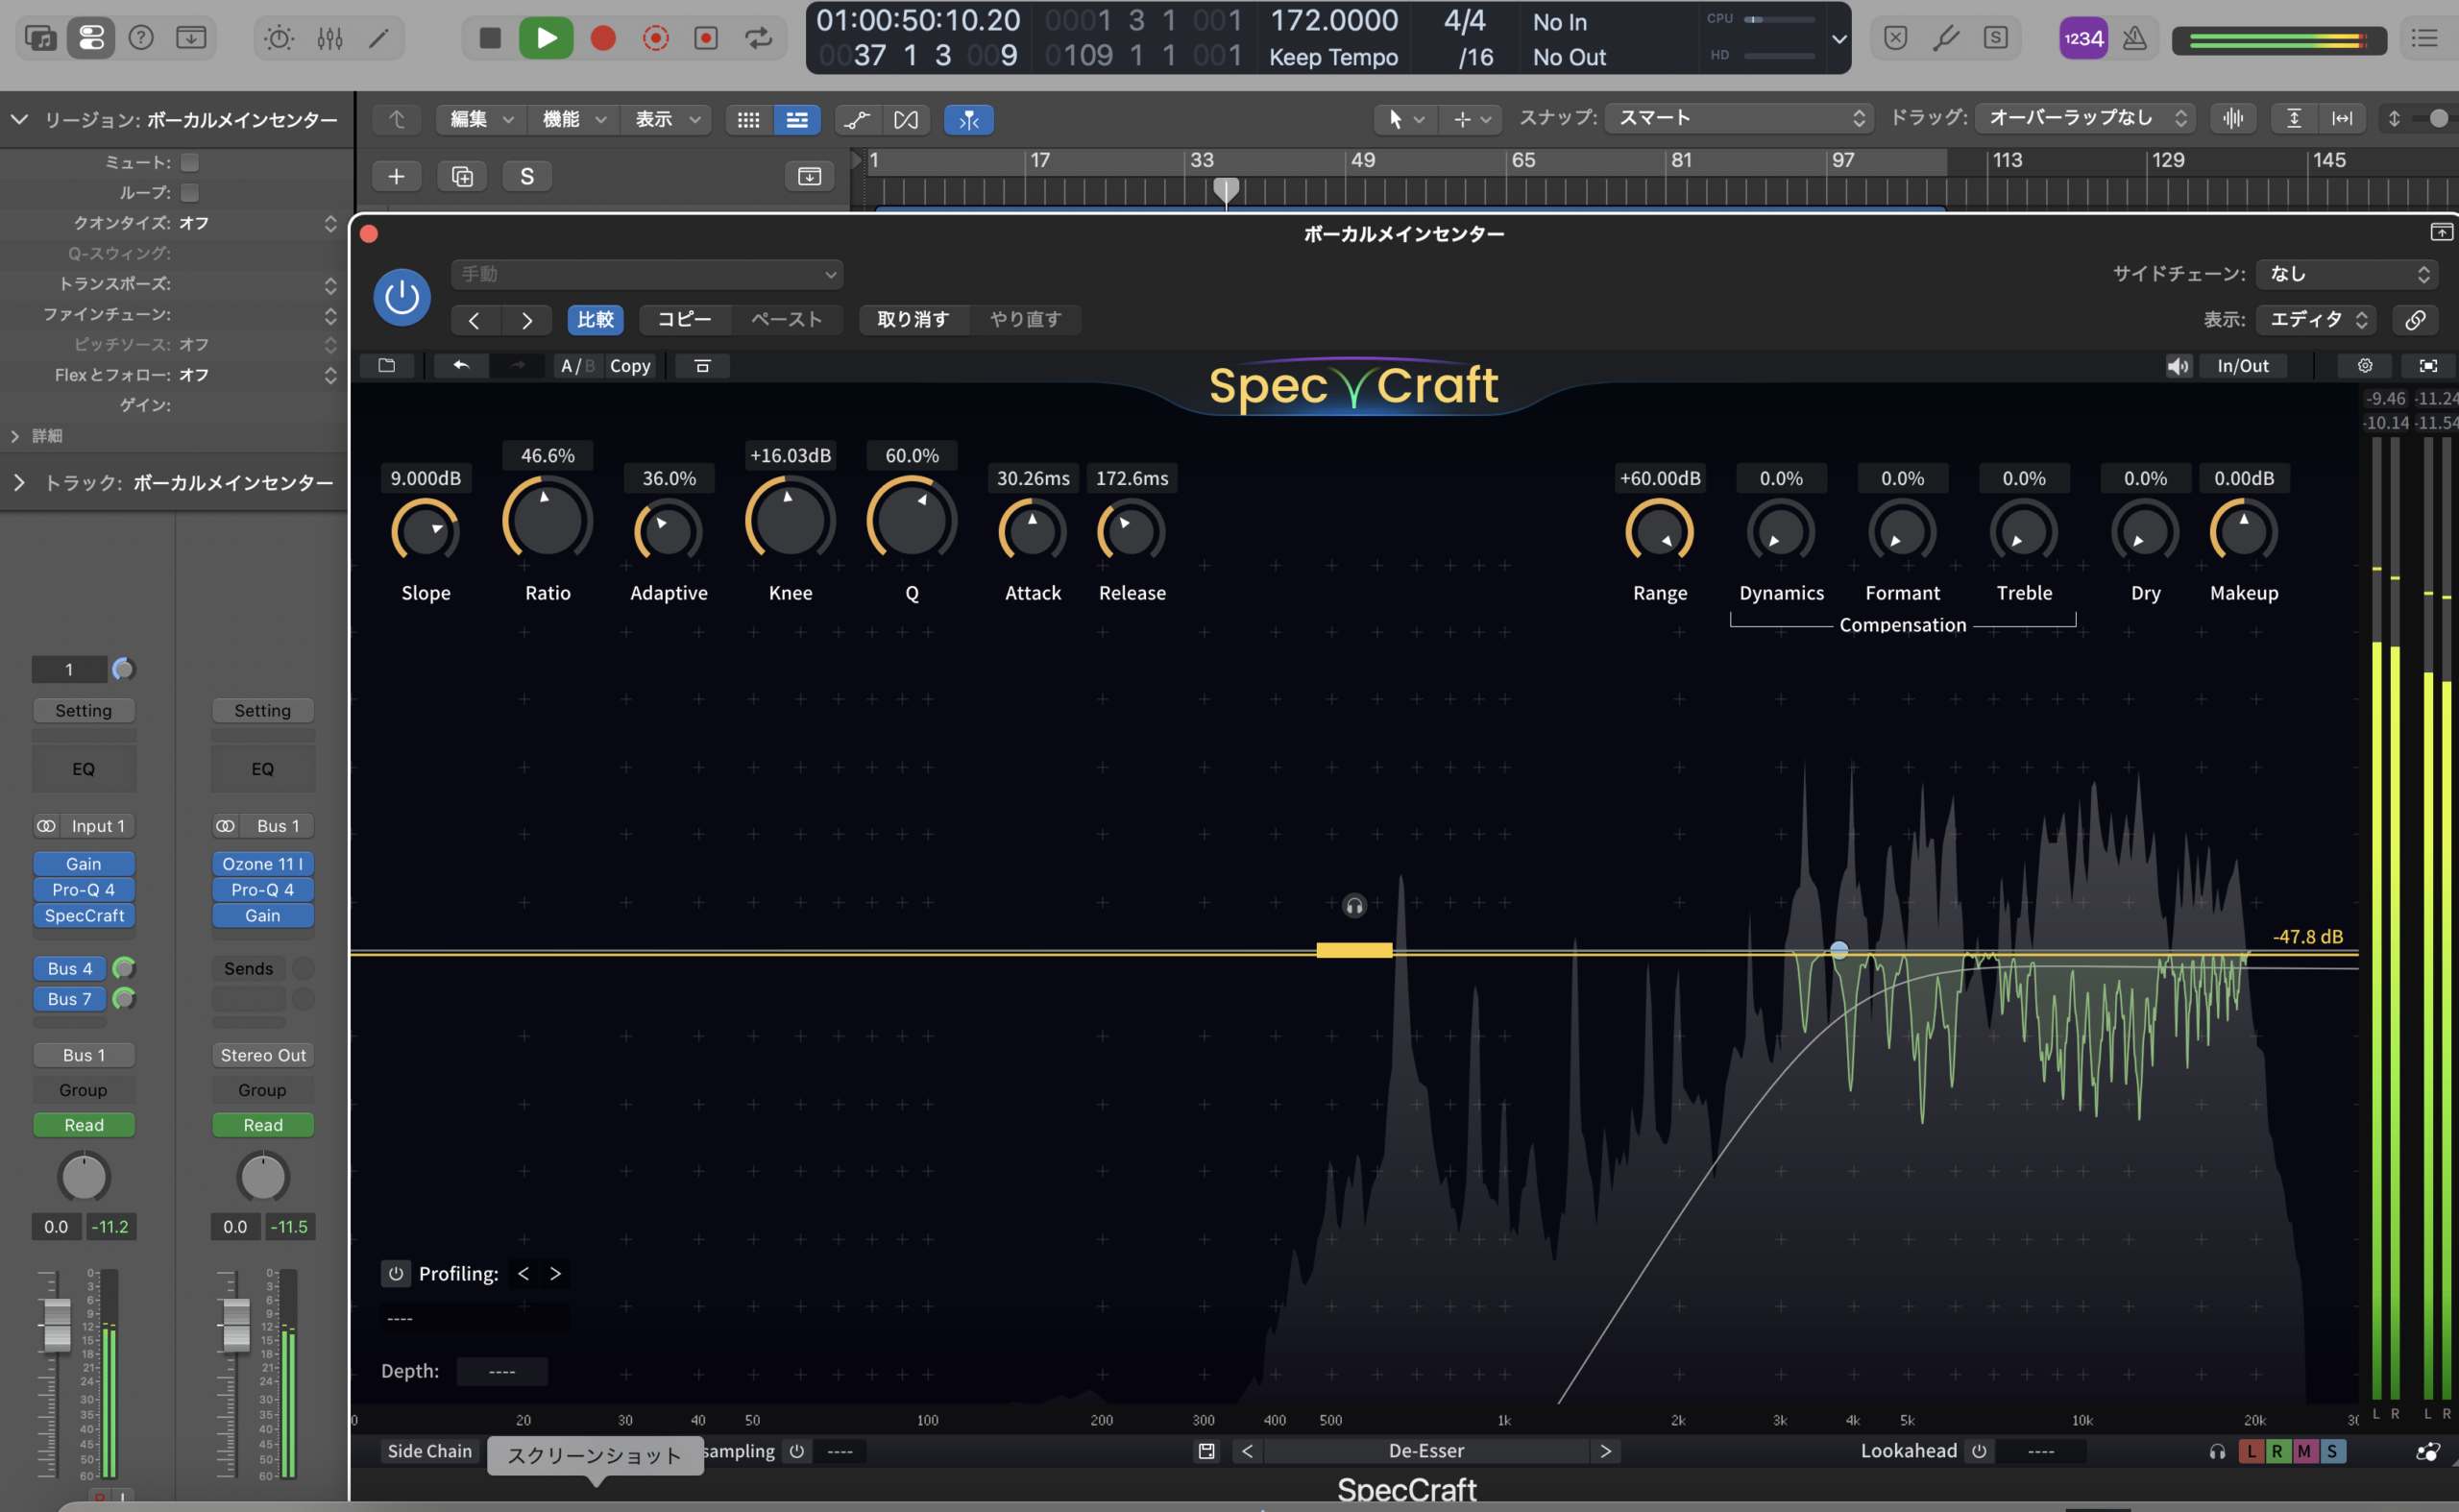Screen dimensions: 2459x1512
Task: Open the Editors pencil icon
Action: pyautogui.click(x=379, y=38)
